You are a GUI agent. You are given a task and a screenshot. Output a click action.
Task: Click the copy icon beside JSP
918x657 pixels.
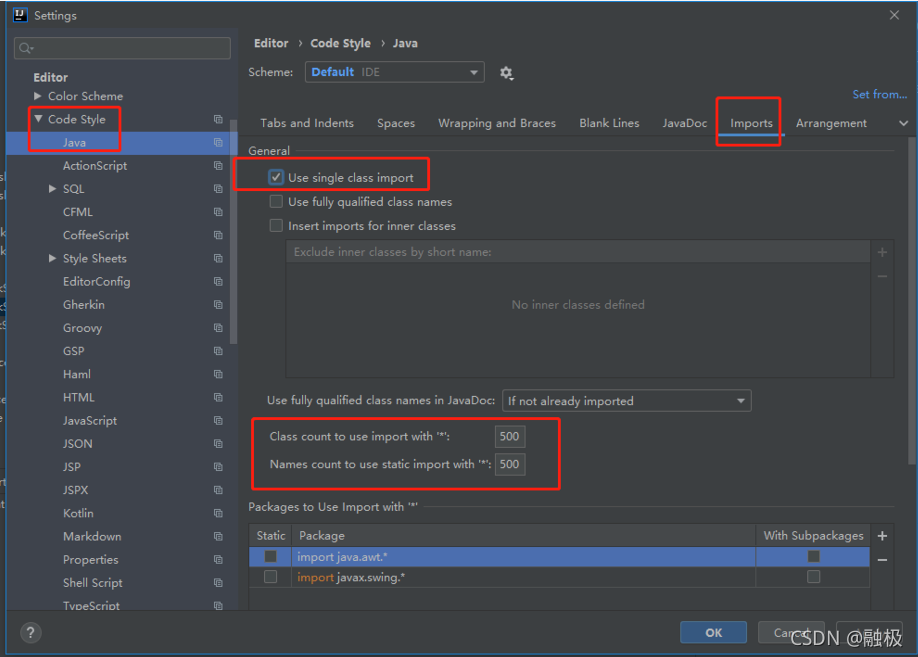coord(218,467)
